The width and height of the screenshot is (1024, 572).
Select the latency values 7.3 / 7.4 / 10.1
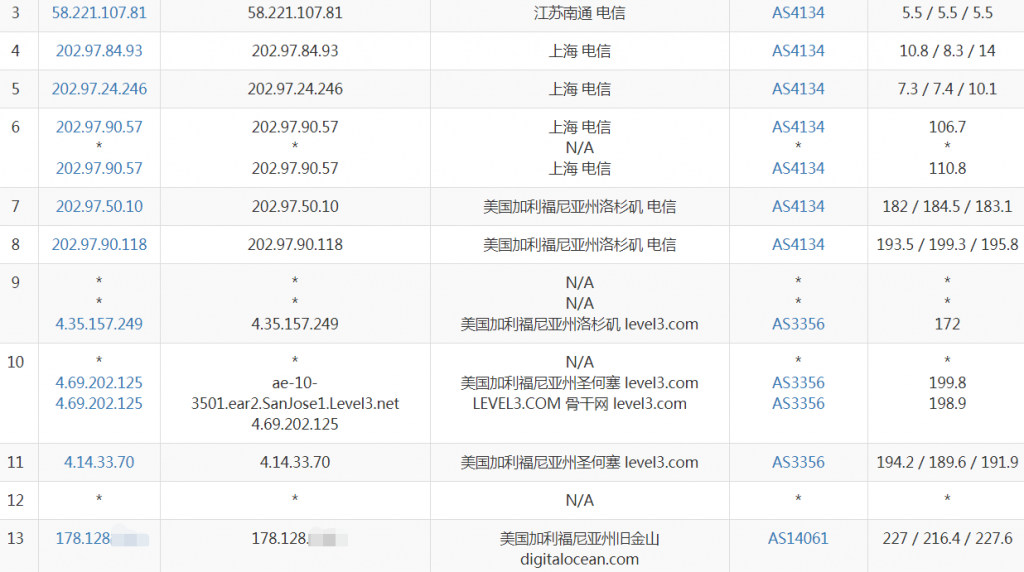tap(947, 89)
